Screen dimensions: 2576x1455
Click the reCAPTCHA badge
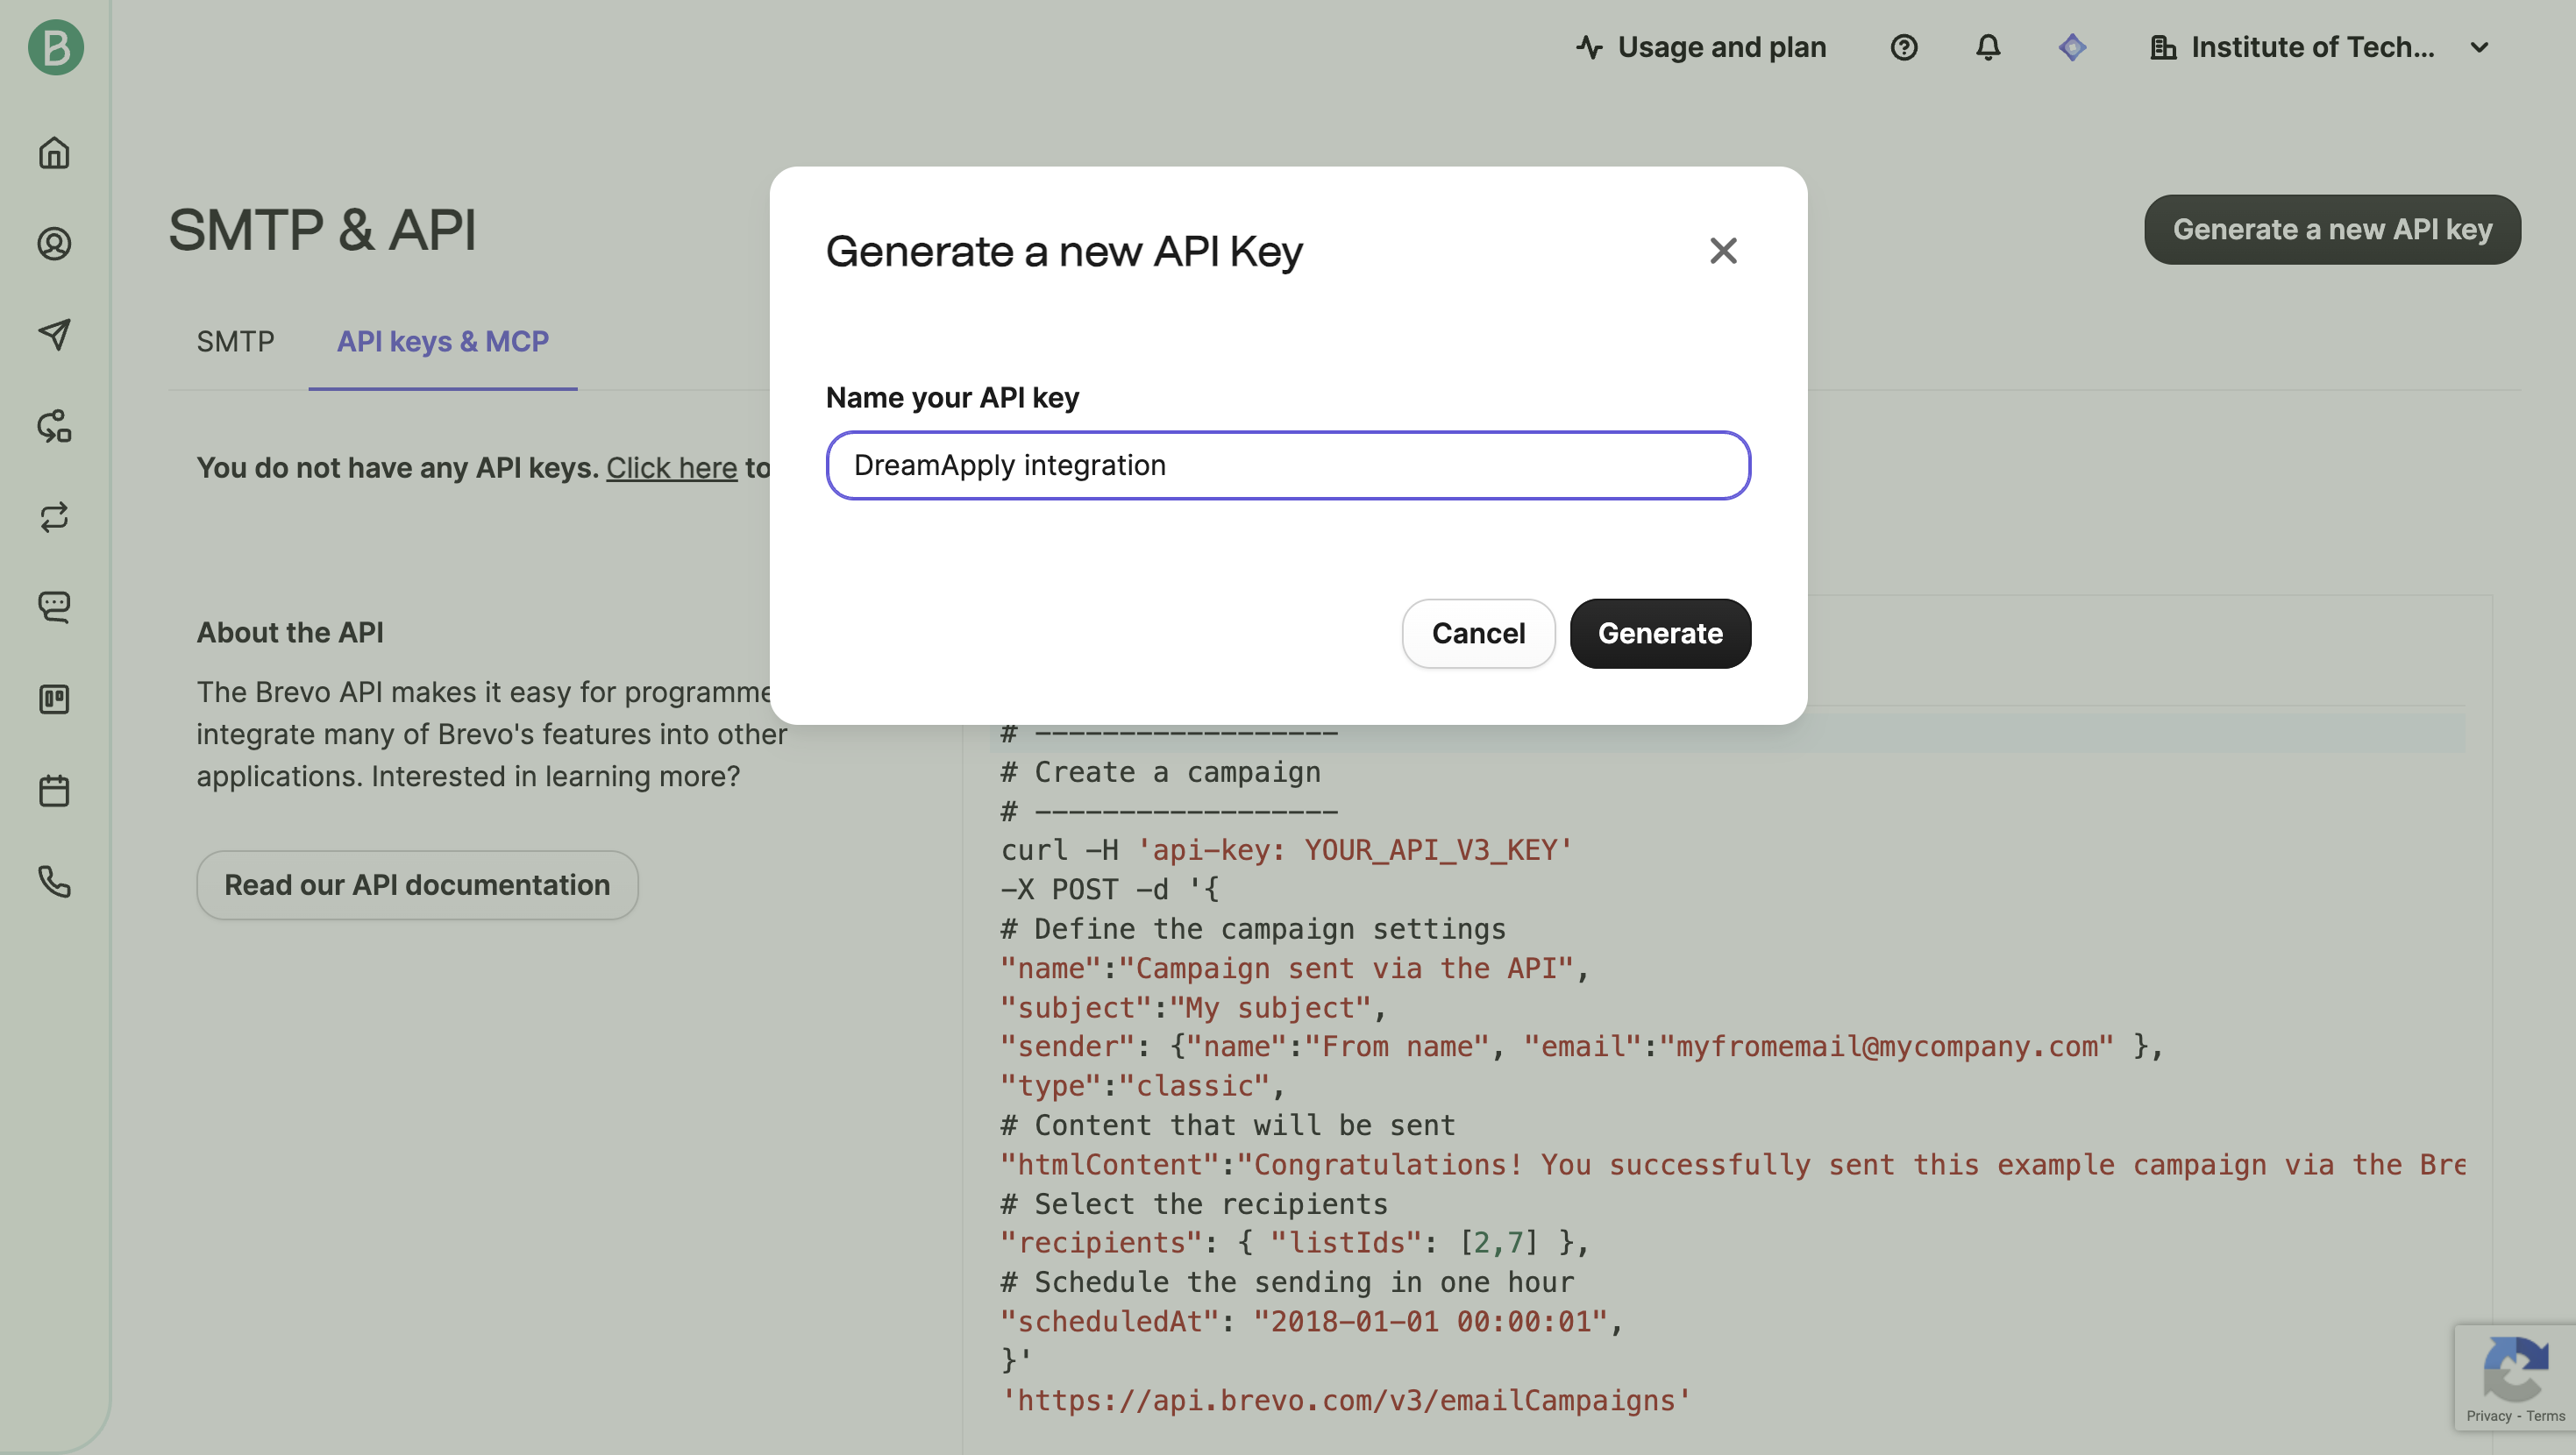pos(2514,1376)
